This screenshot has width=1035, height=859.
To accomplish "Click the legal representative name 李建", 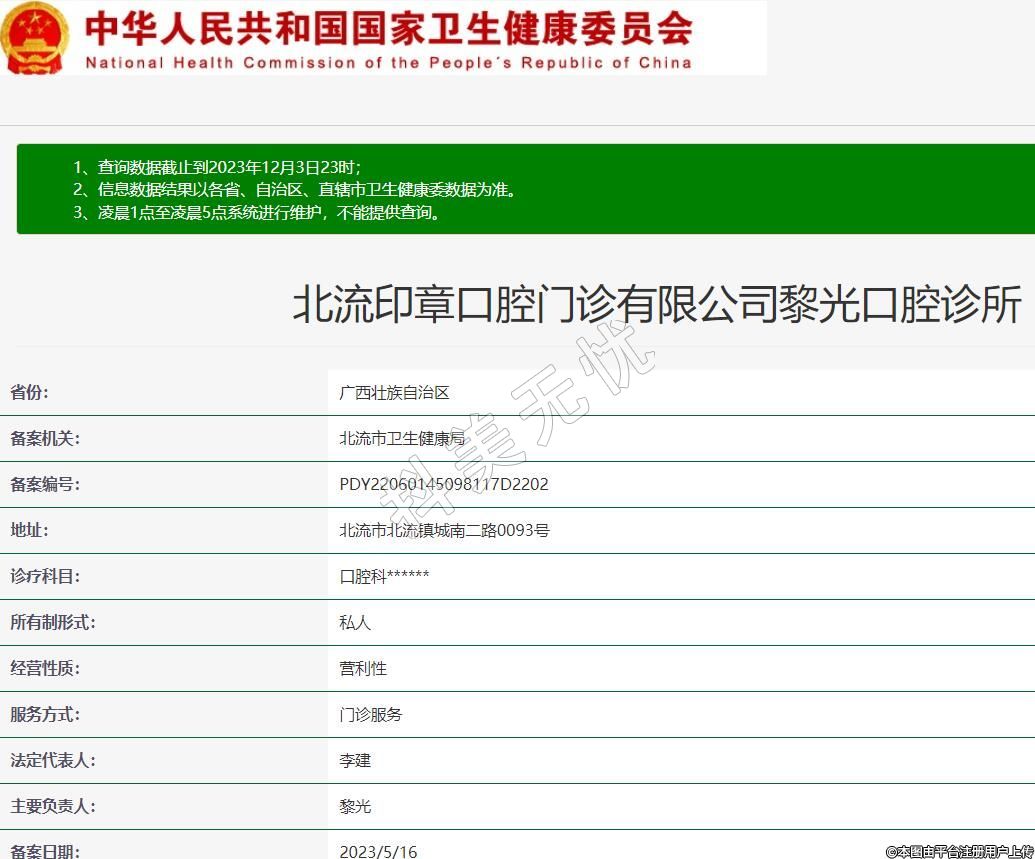I will point(355,761).
